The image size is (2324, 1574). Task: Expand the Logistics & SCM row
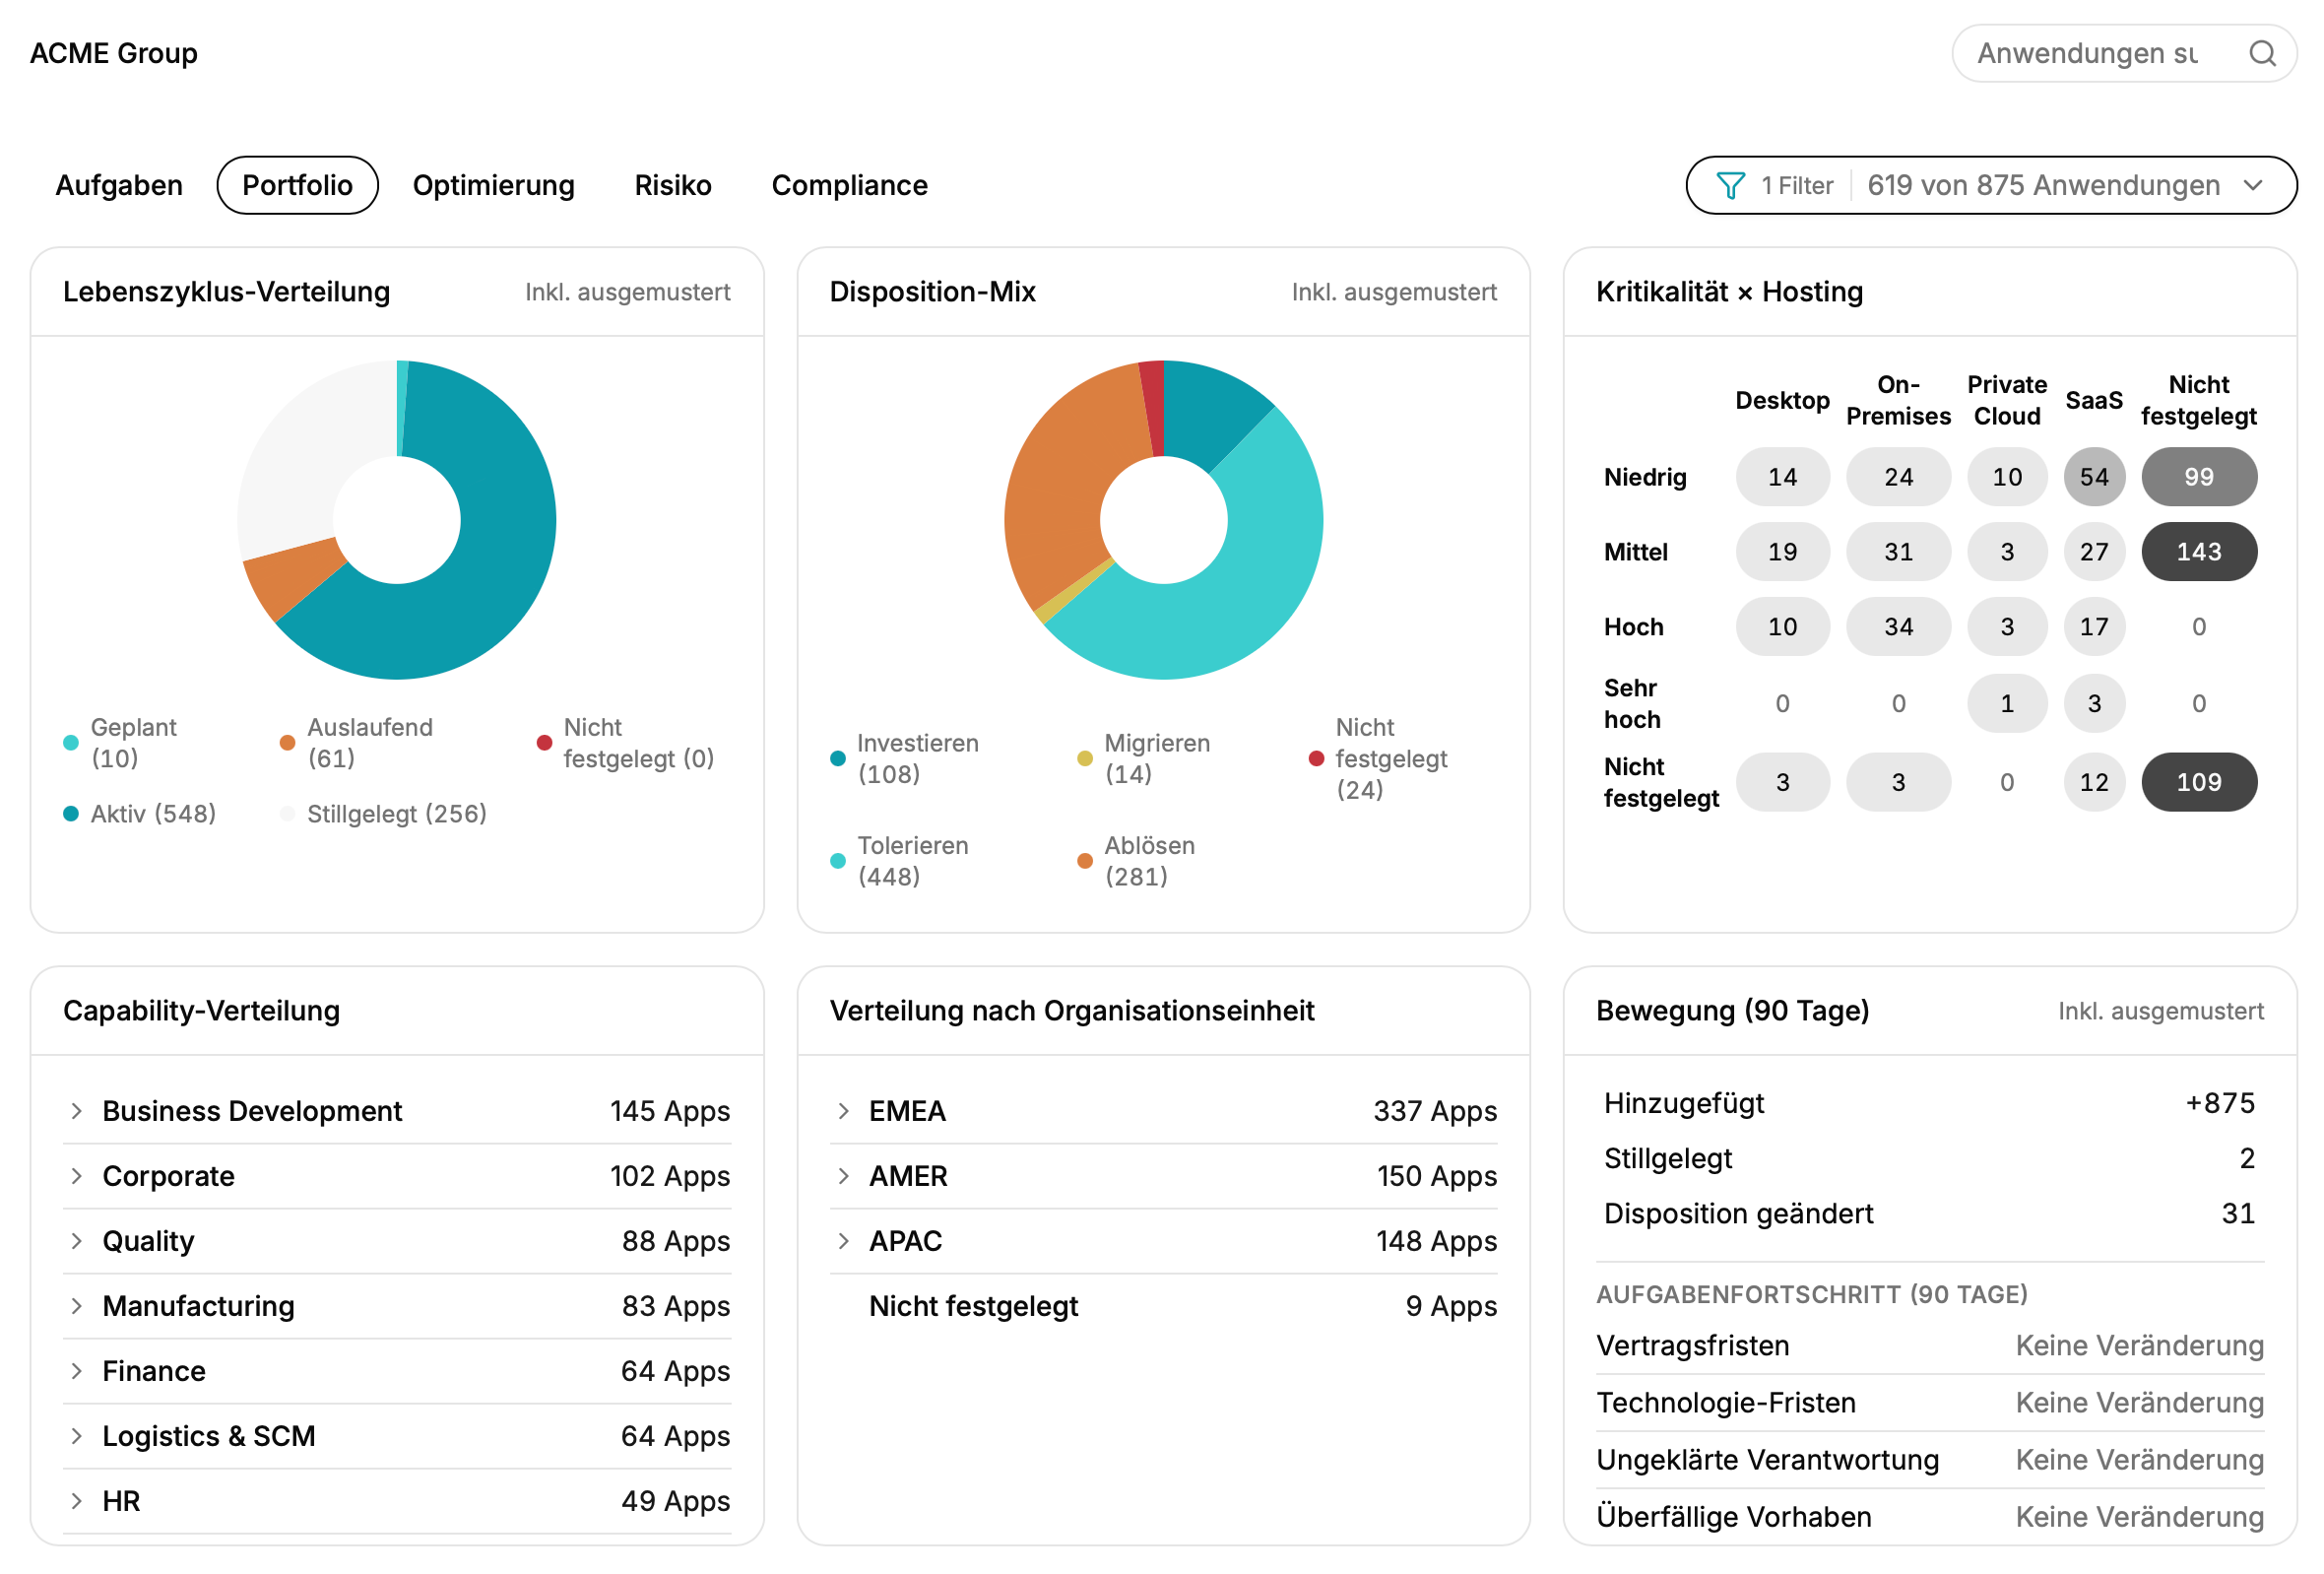tap(397, 1436)
